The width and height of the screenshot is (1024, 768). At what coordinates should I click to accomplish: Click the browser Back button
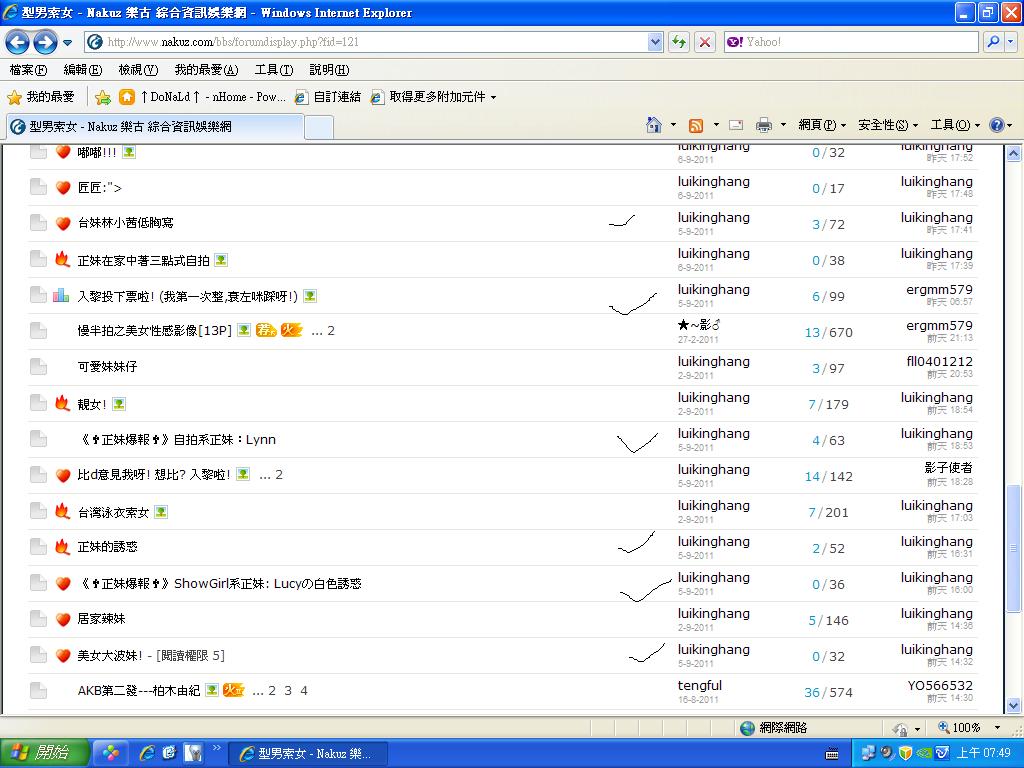(x=18, y=42)
